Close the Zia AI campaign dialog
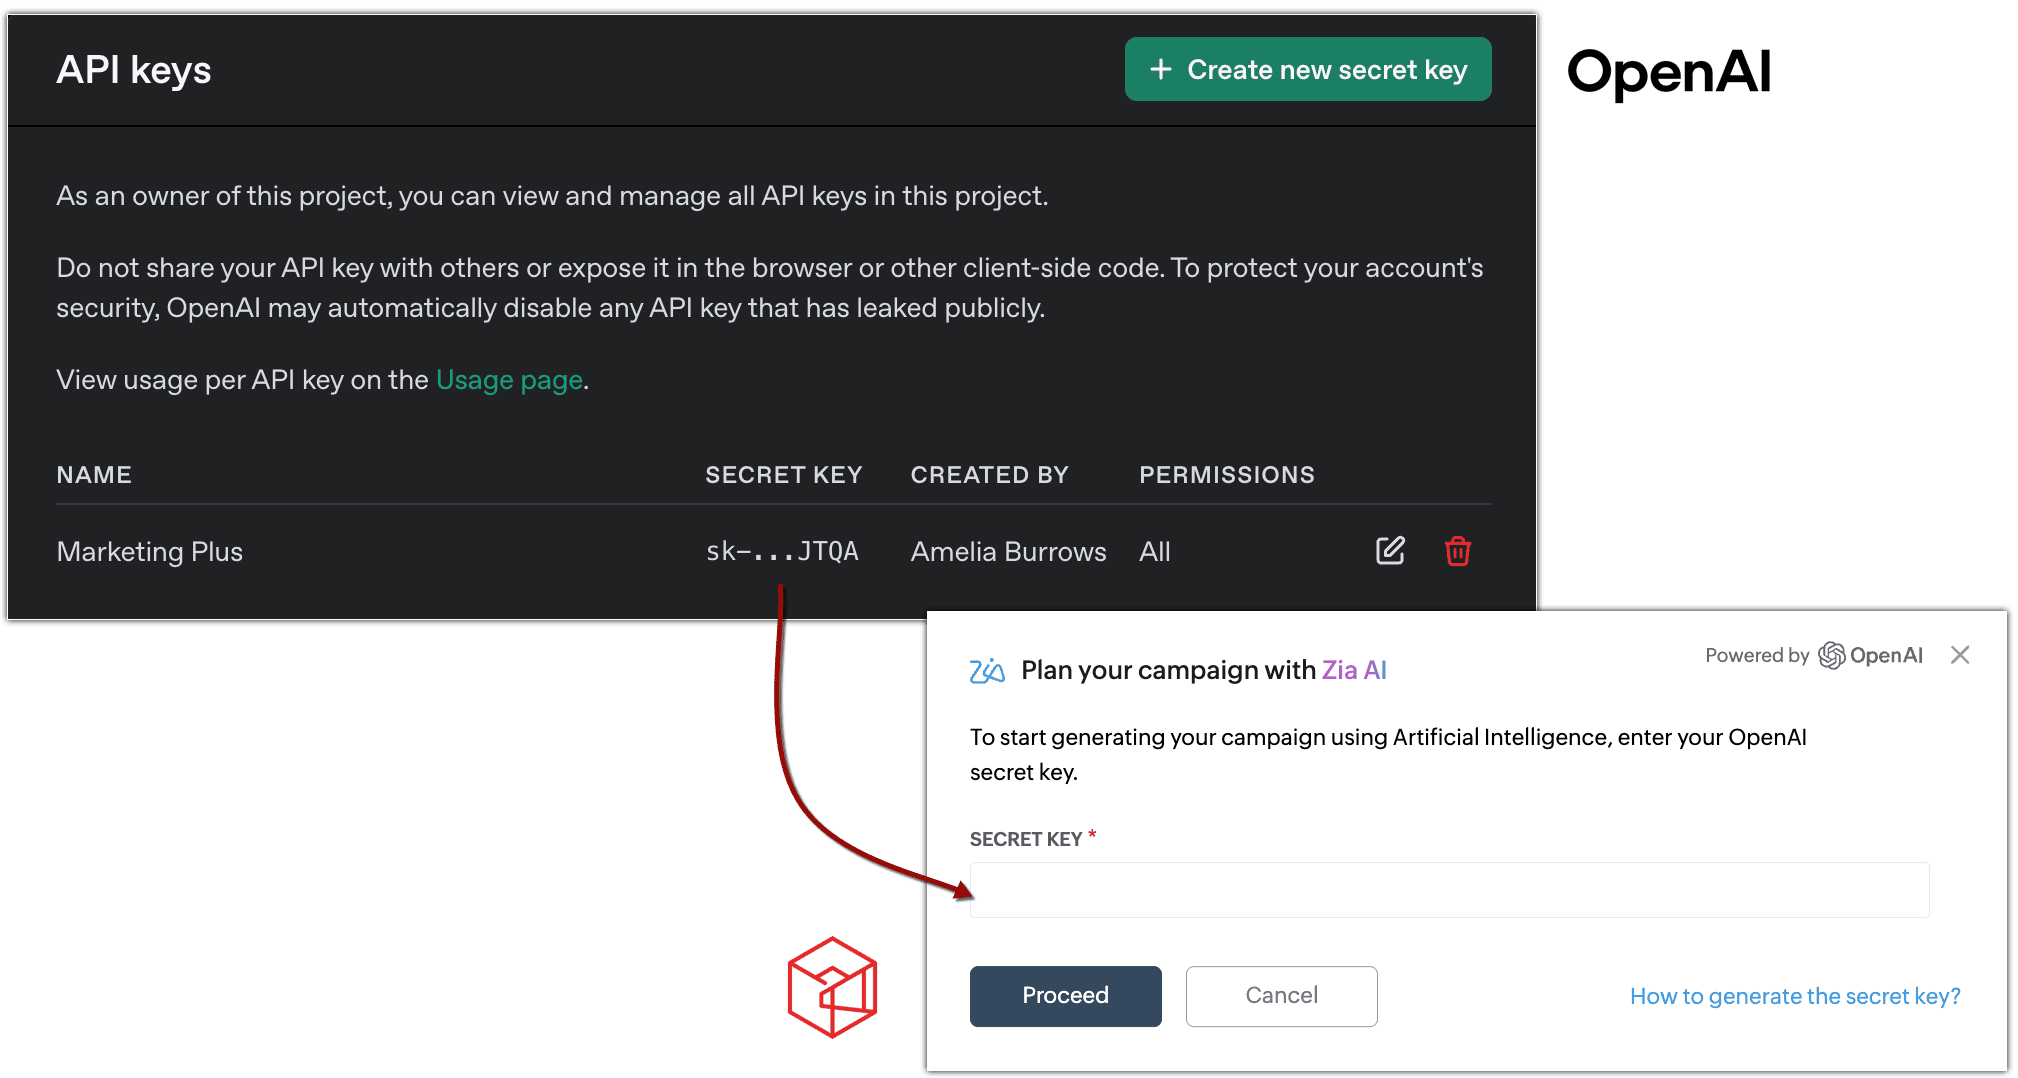 (1960, 655)
